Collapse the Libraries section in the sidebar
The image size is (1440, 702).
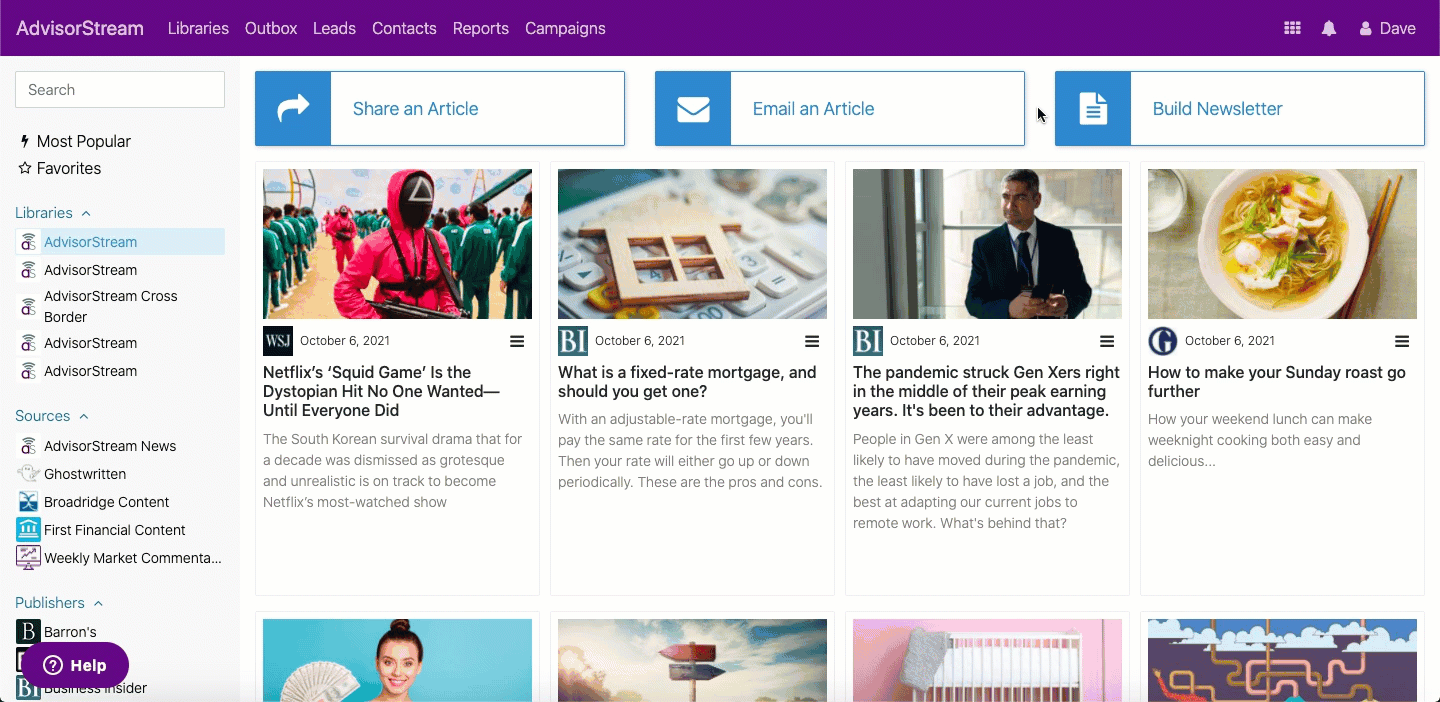click(x=53, y=213)
